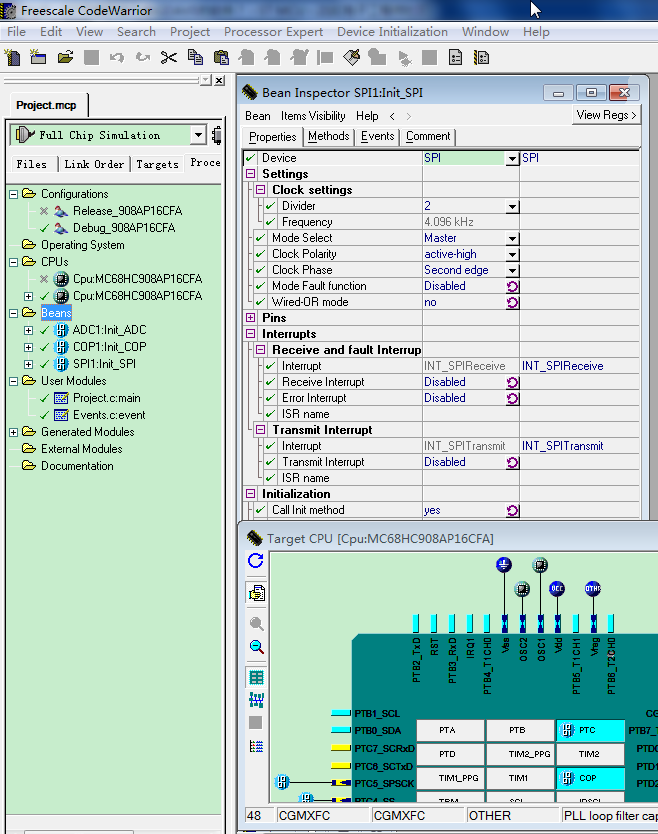658x834 pixels.
Task: Open the Items Visibility menu in Bean Inspector
Action: (313, 116)
